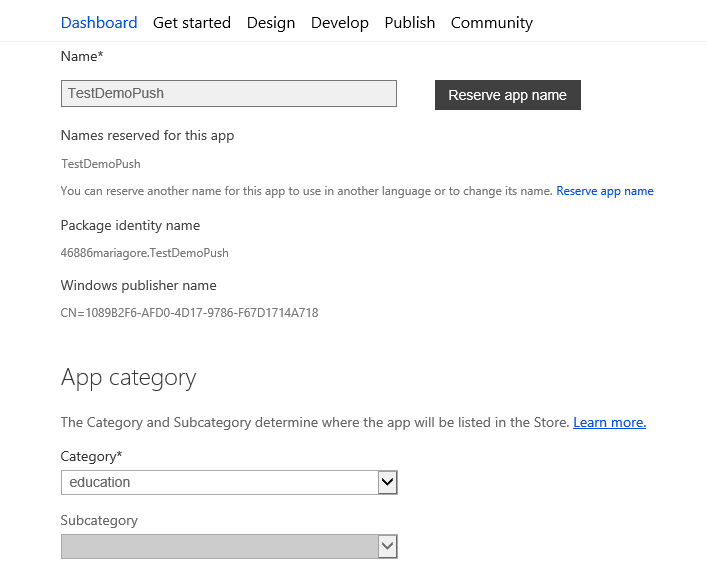Go to the Get started section
Image resolution: width=707 pixels, height=565 pixels.
tap(192, 22)
